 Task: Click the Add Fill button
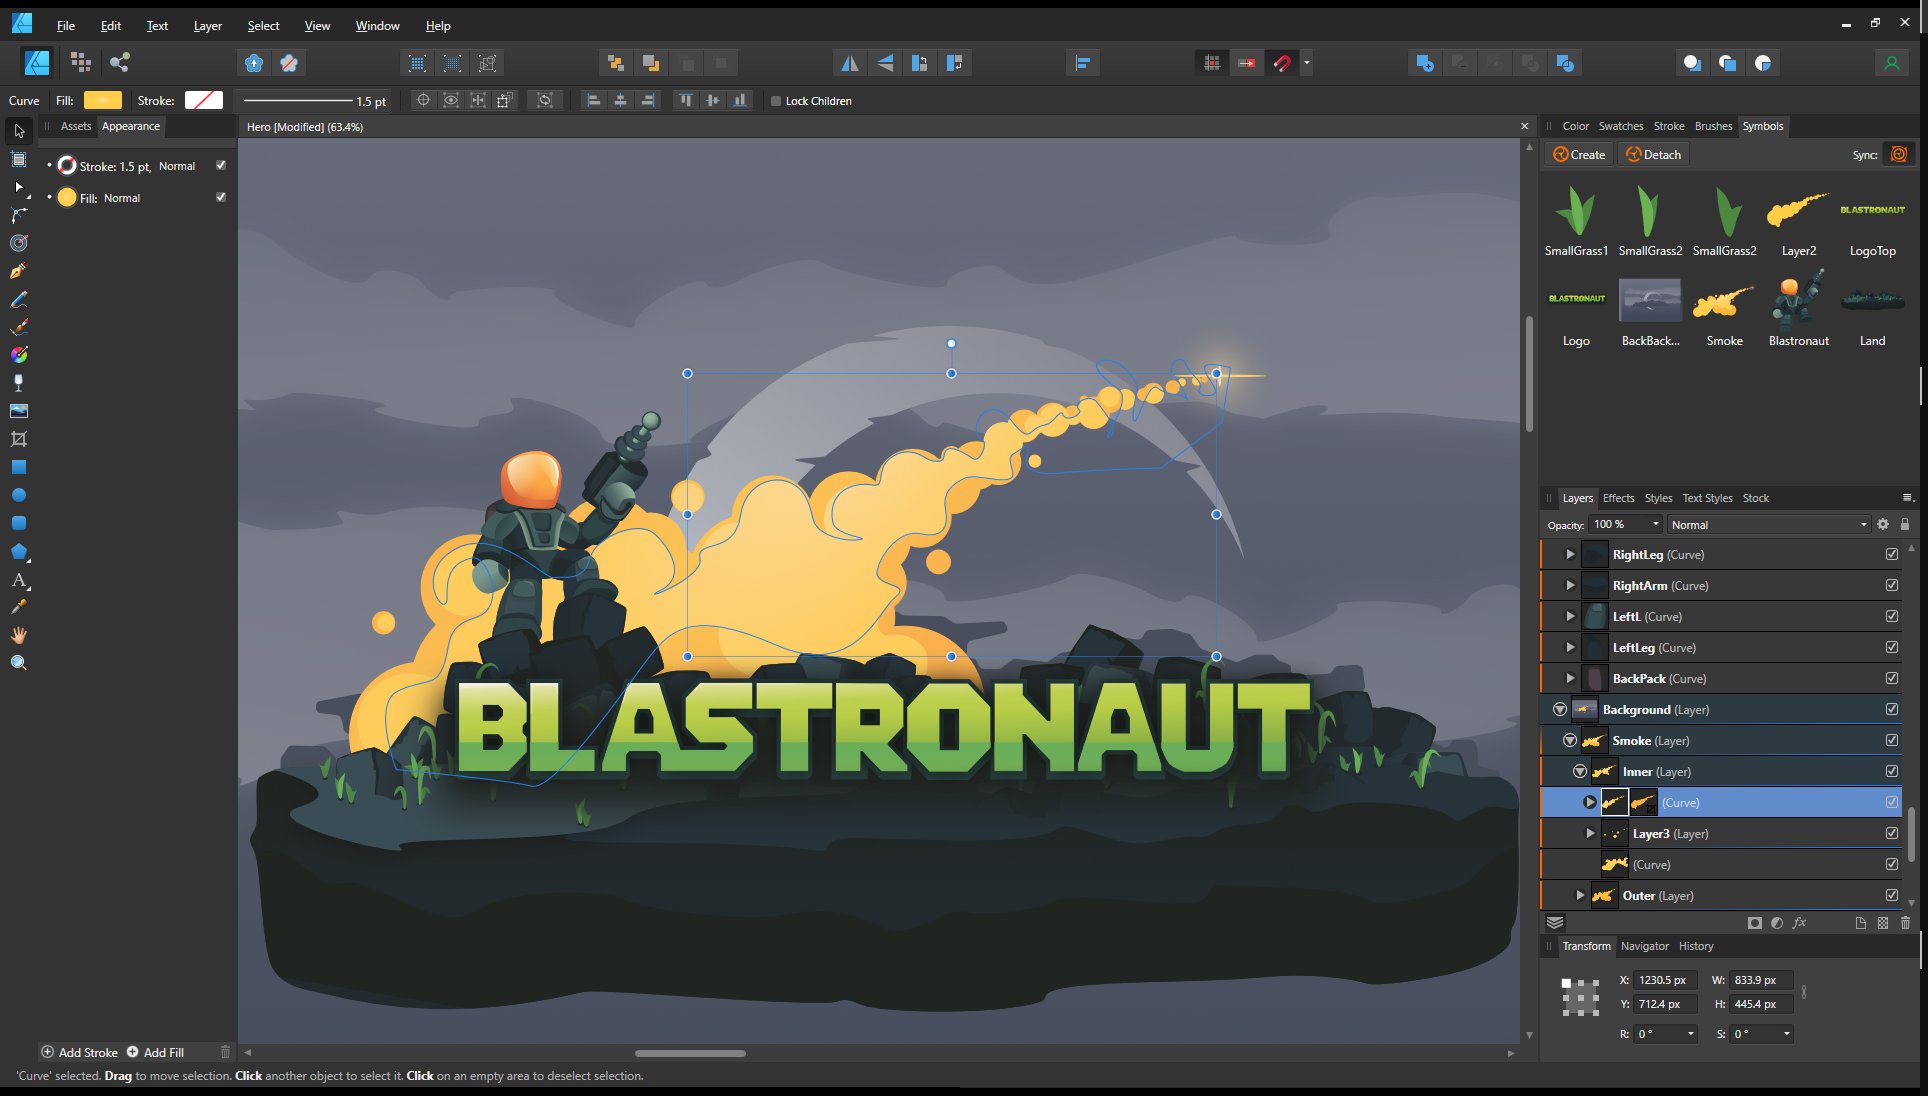155,1052
